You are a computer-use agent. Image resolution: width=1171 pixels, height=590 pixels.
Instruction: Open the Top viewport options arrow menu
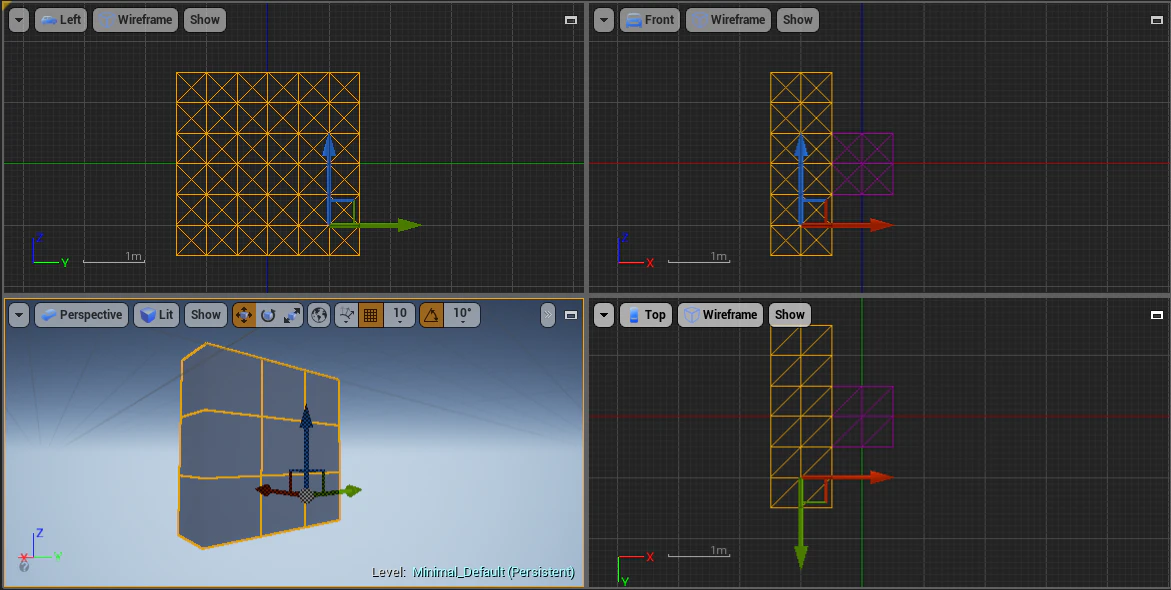tap(604, 314)
